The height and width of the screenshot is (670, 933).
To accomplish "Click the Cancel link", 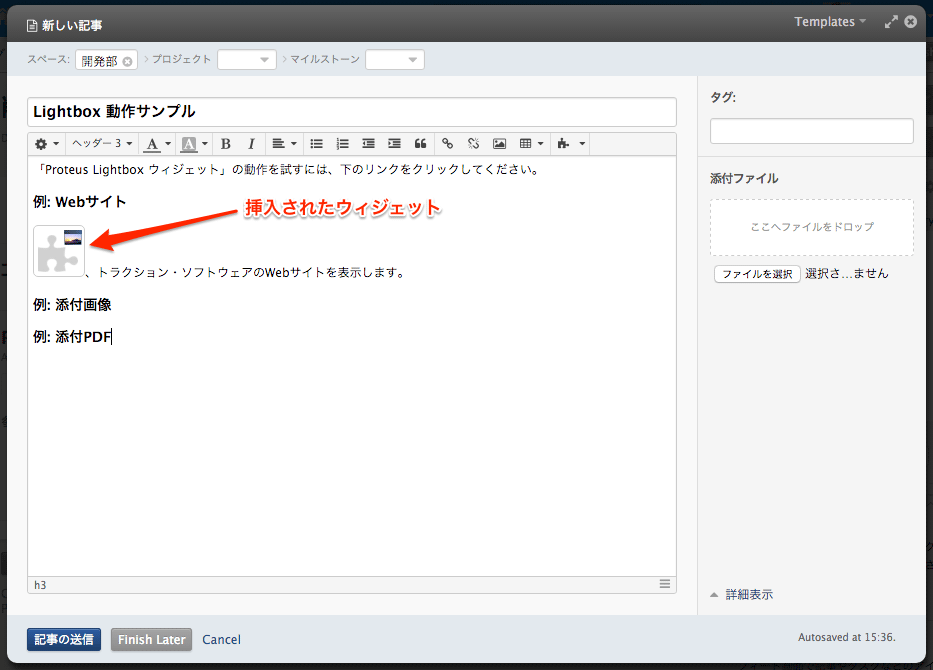I will [x=221, y=640].
